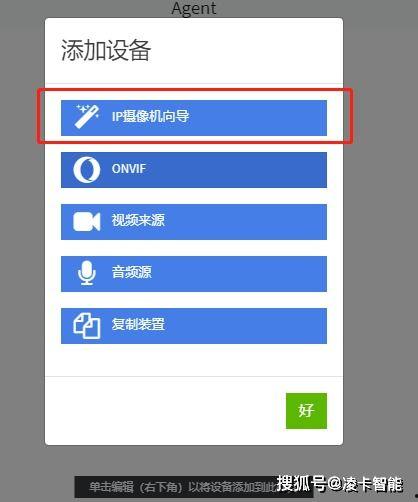Click the duplicate pages copy icon
Viewport: 418px width, 502px height.
click(x=87, y=325)
